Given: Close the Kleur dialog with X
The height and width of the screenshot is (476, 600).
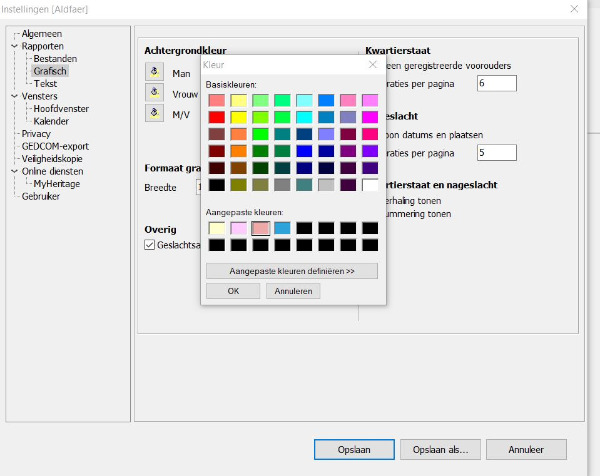Looking at the screenshot, I should tap(375, 64).
